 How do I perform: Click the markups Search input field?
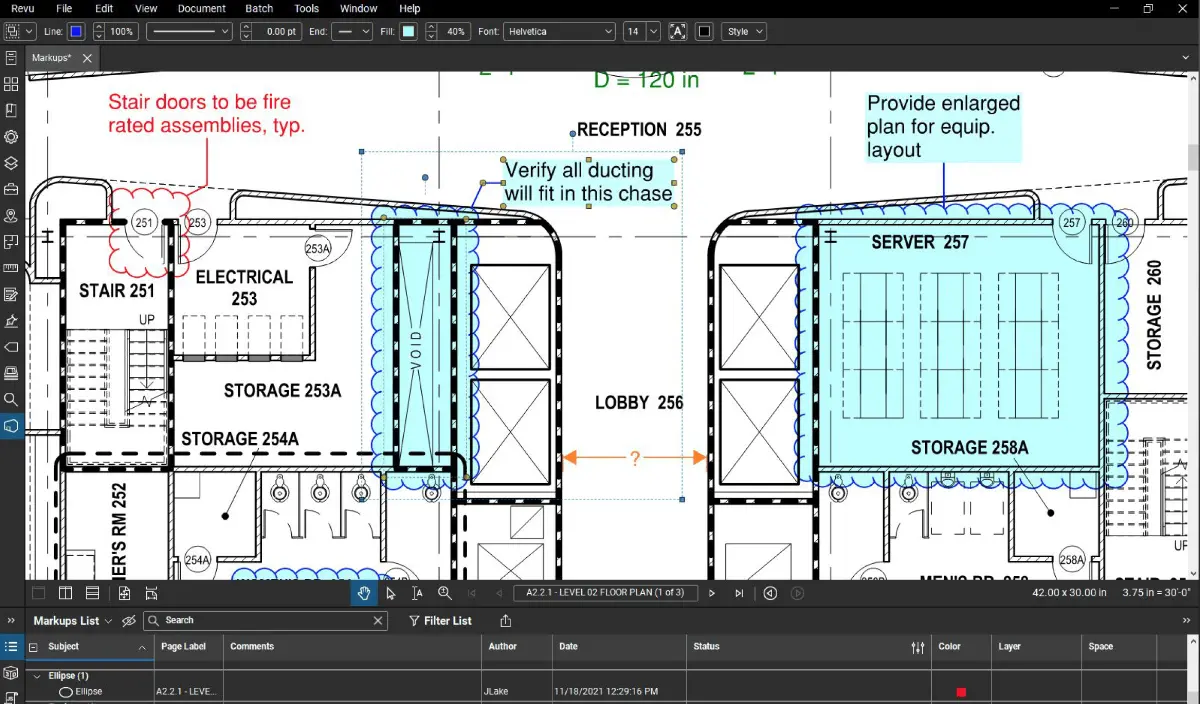266,621
